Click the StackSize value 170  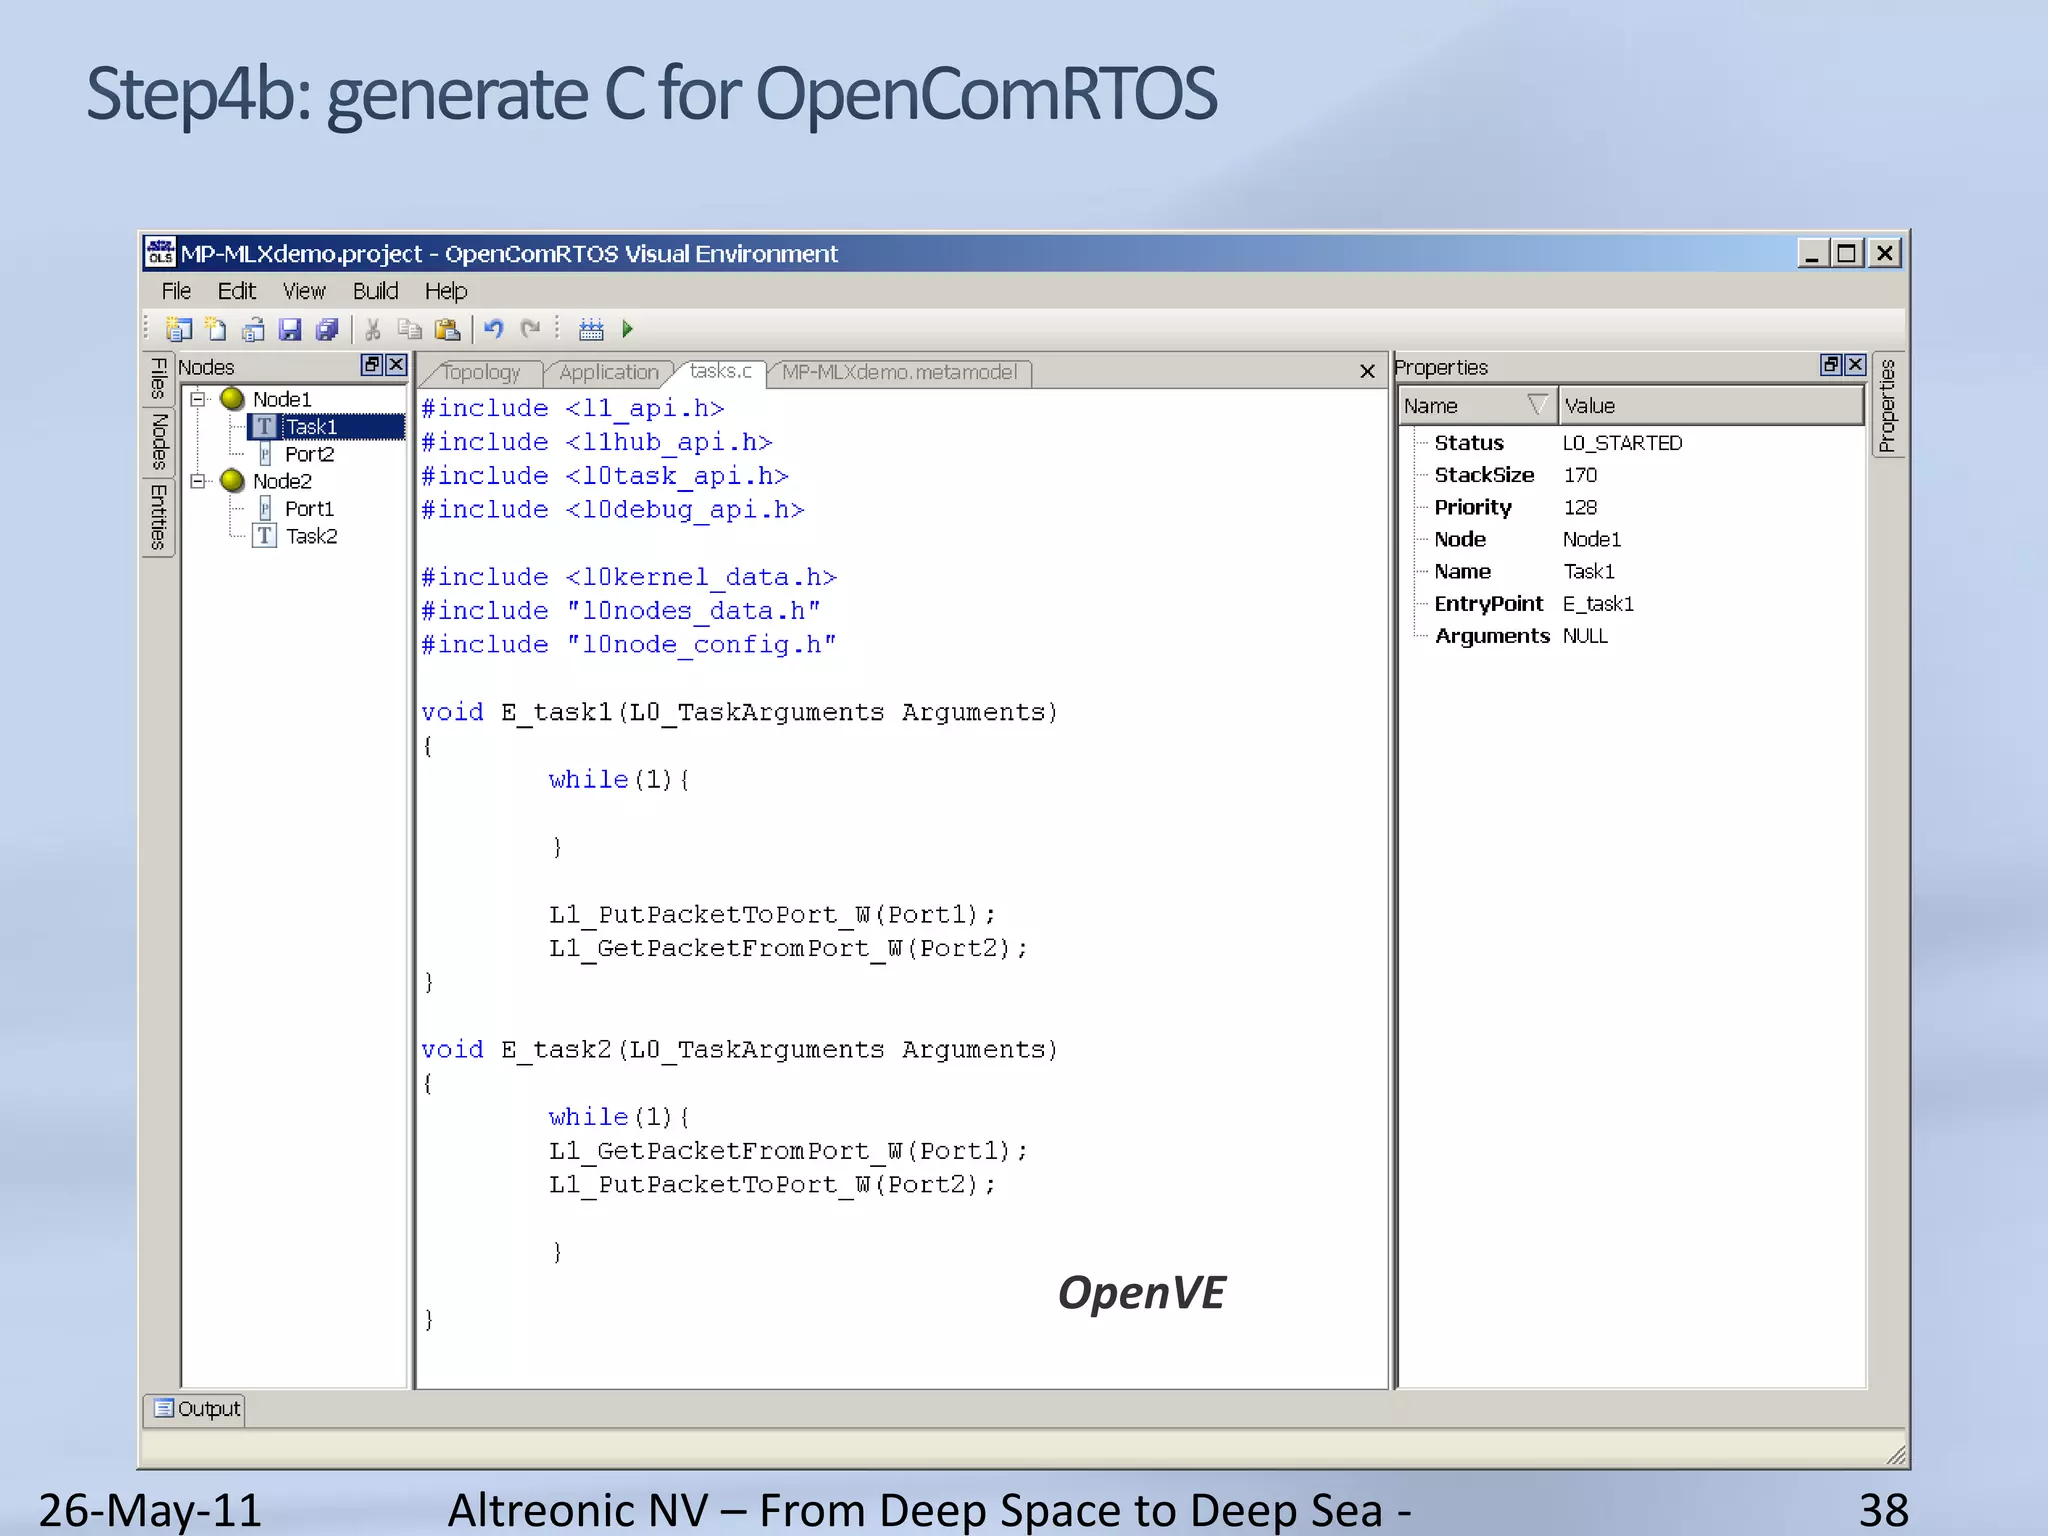[x=1580, y=475]
